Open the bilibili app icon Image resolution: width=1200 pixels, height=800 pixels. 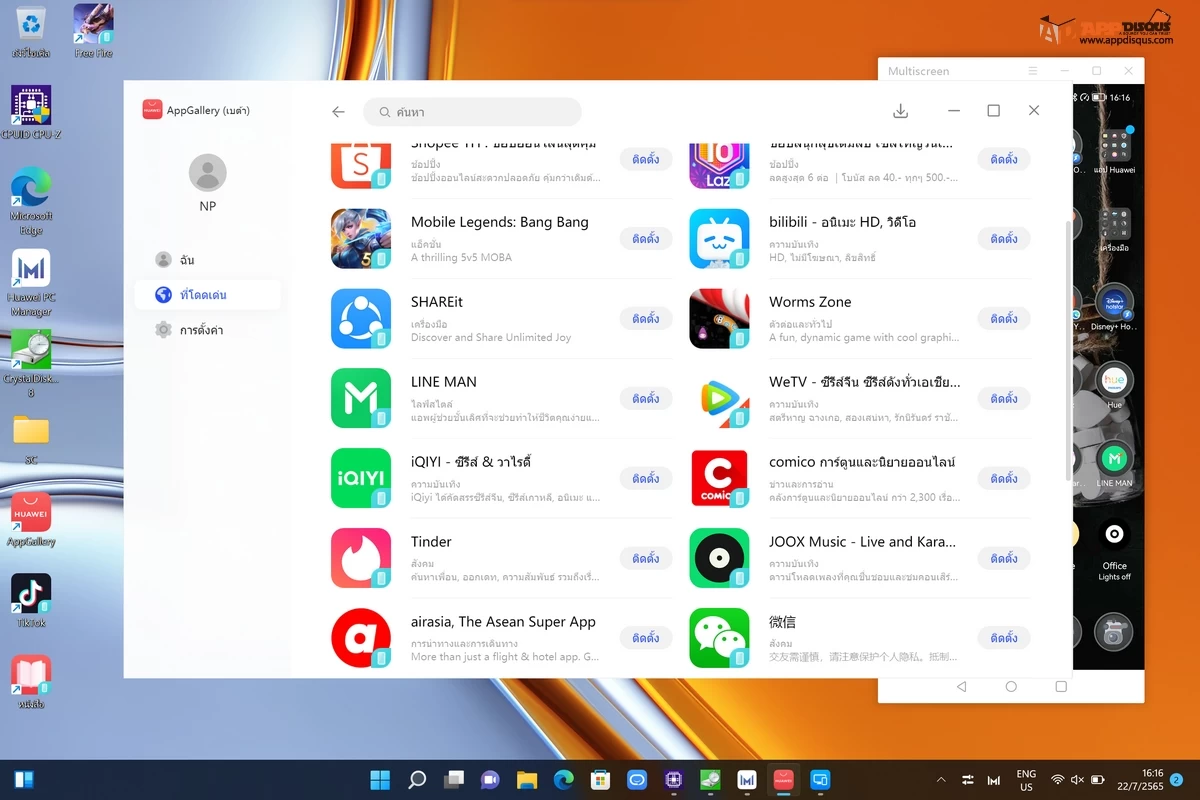(x=719, y=239)
